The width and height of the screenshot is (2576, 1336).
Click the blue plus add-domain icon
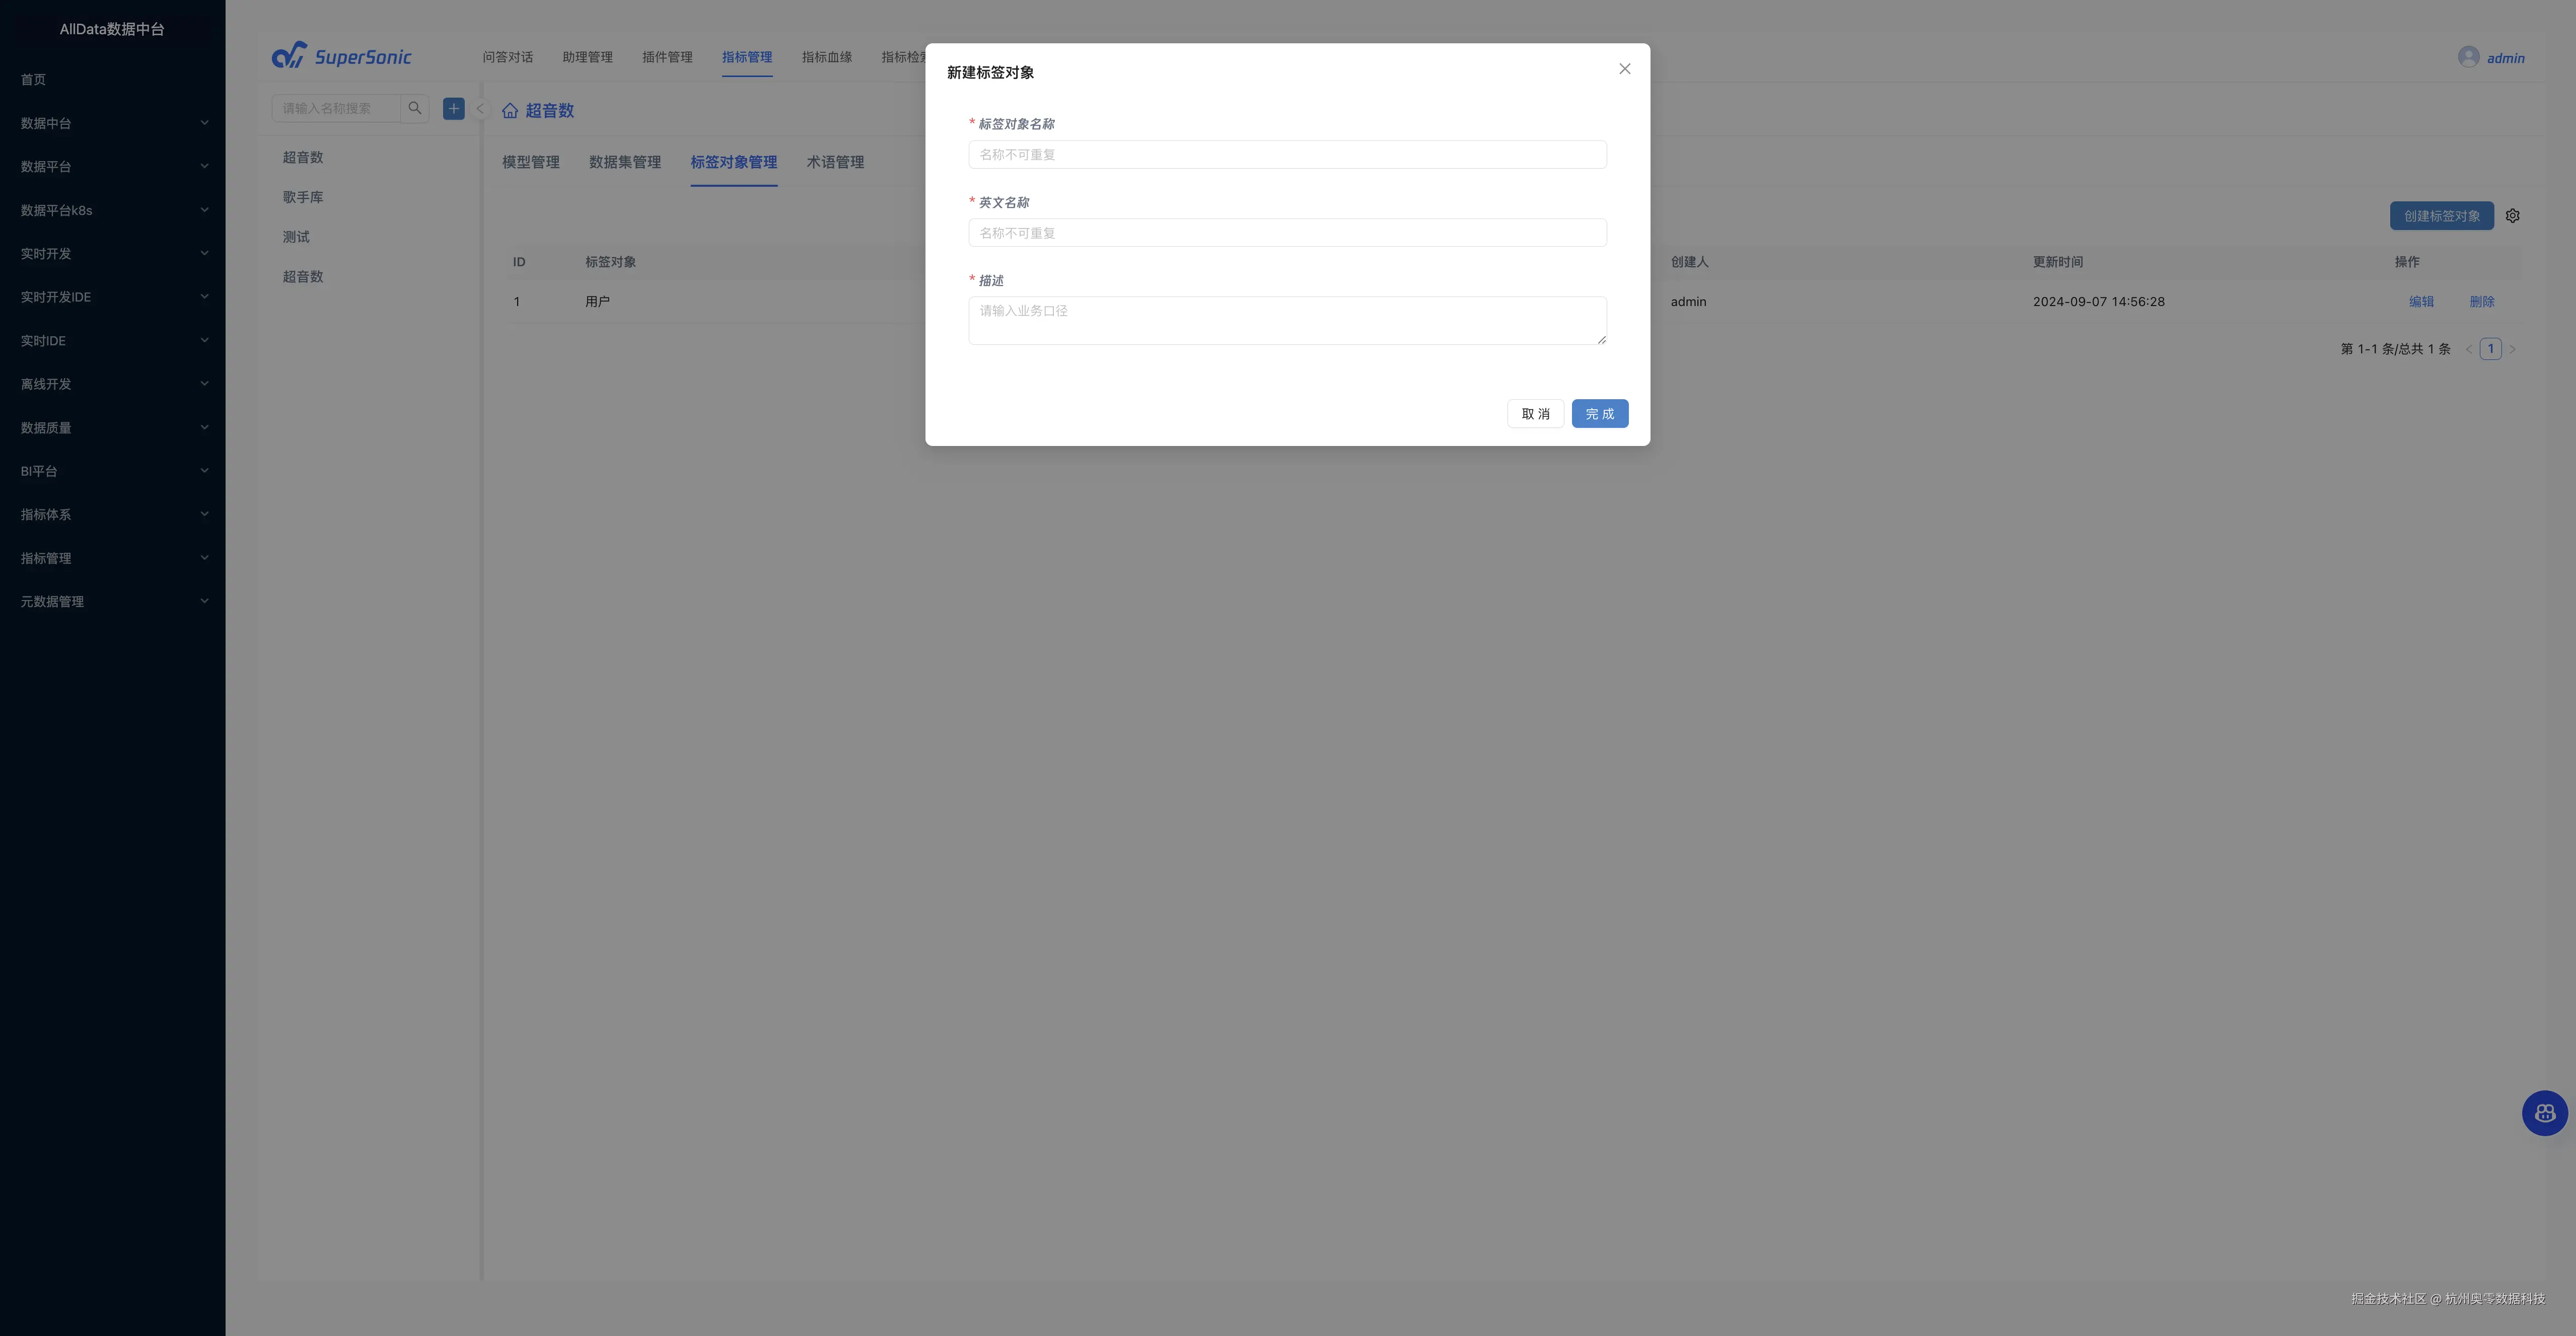pos(454,108)
